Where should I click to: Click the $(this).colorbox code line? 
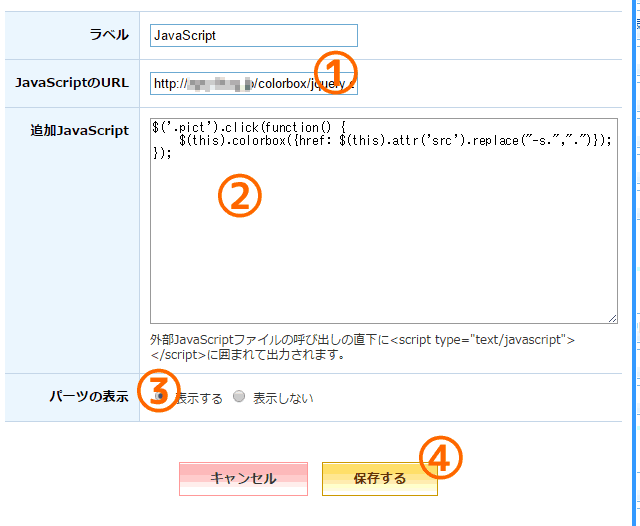point(395,141)
